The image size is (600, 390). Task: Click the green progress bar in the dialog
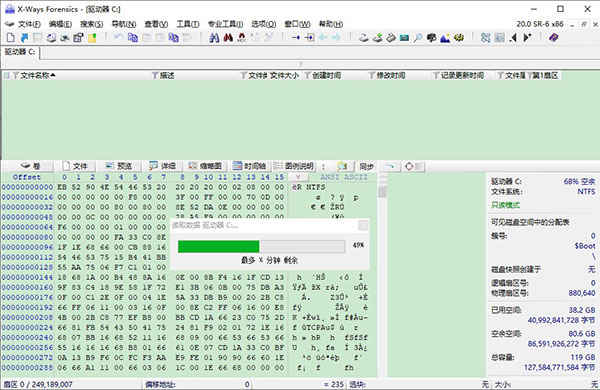click(218, 246)
